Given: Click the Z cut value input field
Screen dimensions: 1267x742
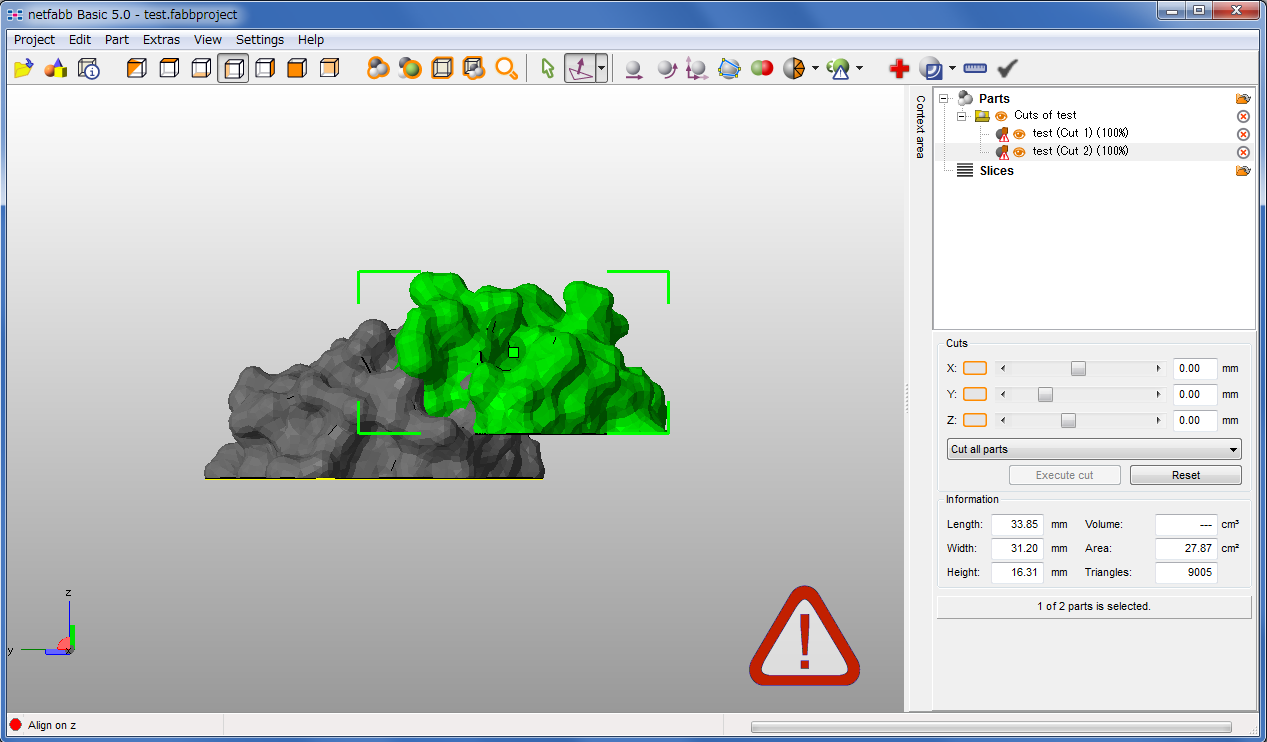Looking at the screenshot, I should [1194, 420].
